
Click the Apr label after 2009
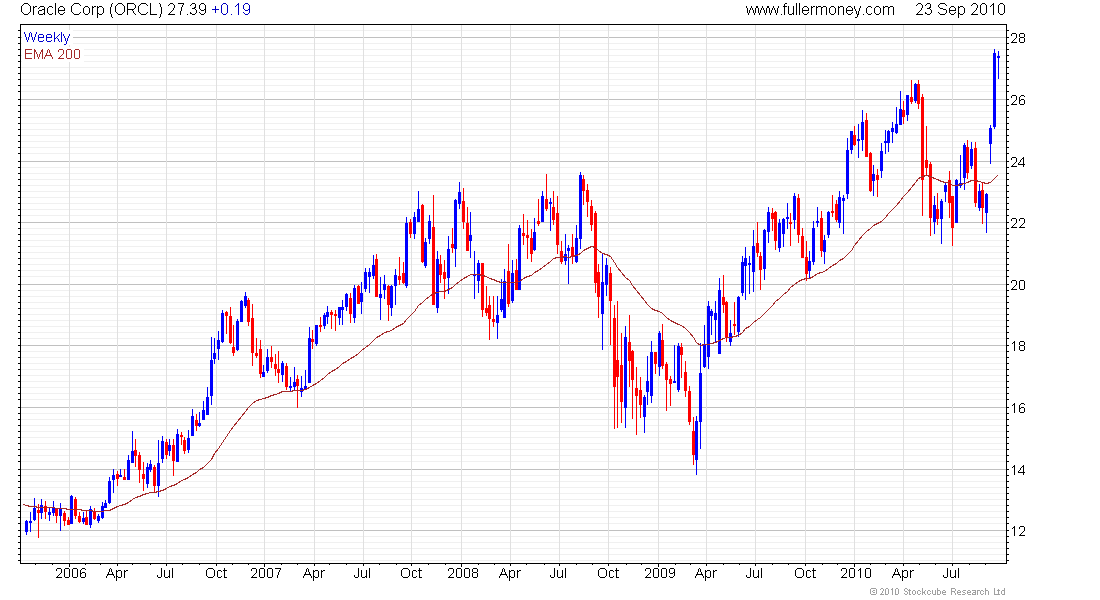click(706, 573)
